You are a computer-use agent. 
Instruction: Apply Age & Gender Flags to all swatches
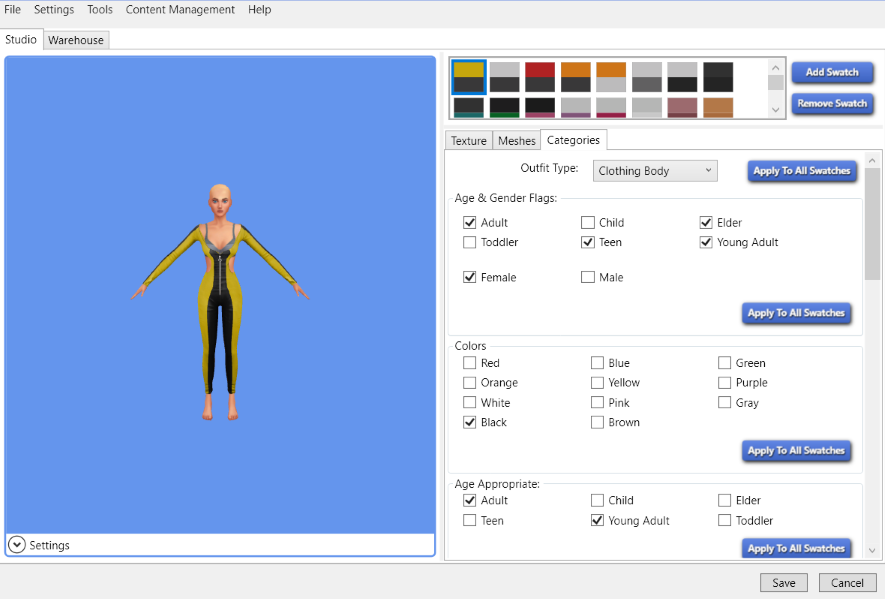pos(796,313)
